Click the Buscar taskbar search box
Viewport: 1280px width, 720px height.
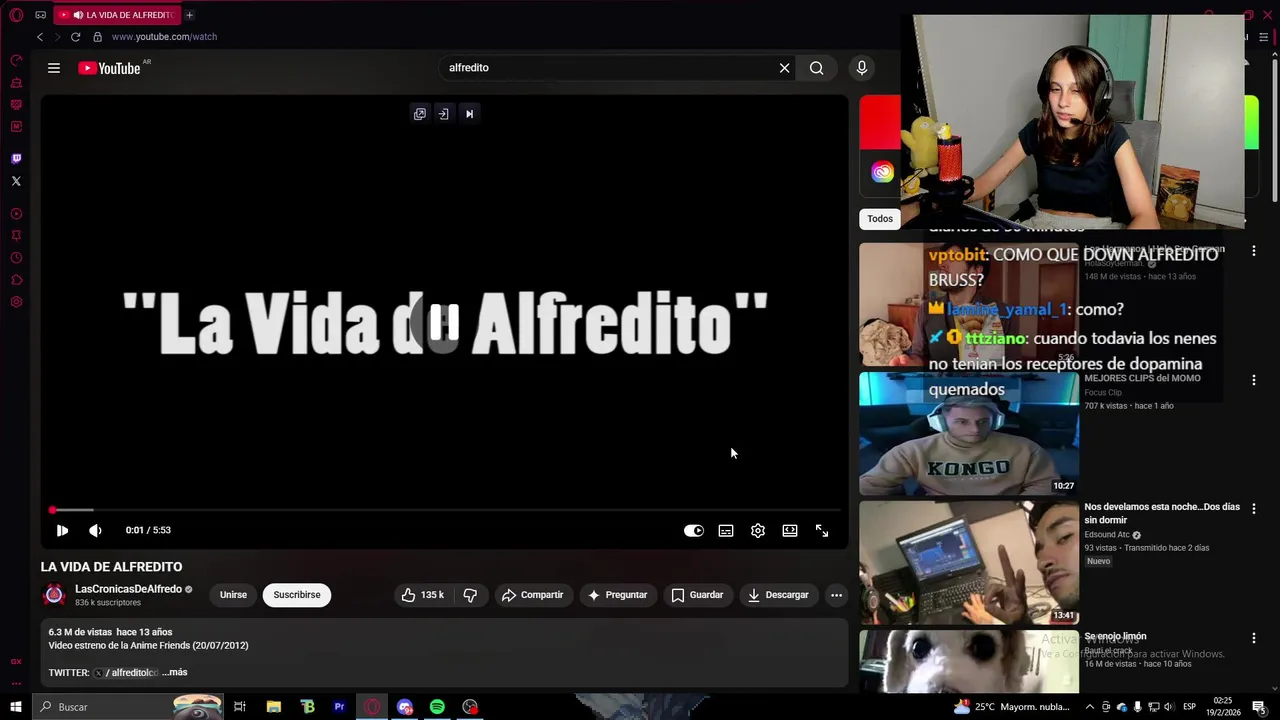[x=128, y=707]
